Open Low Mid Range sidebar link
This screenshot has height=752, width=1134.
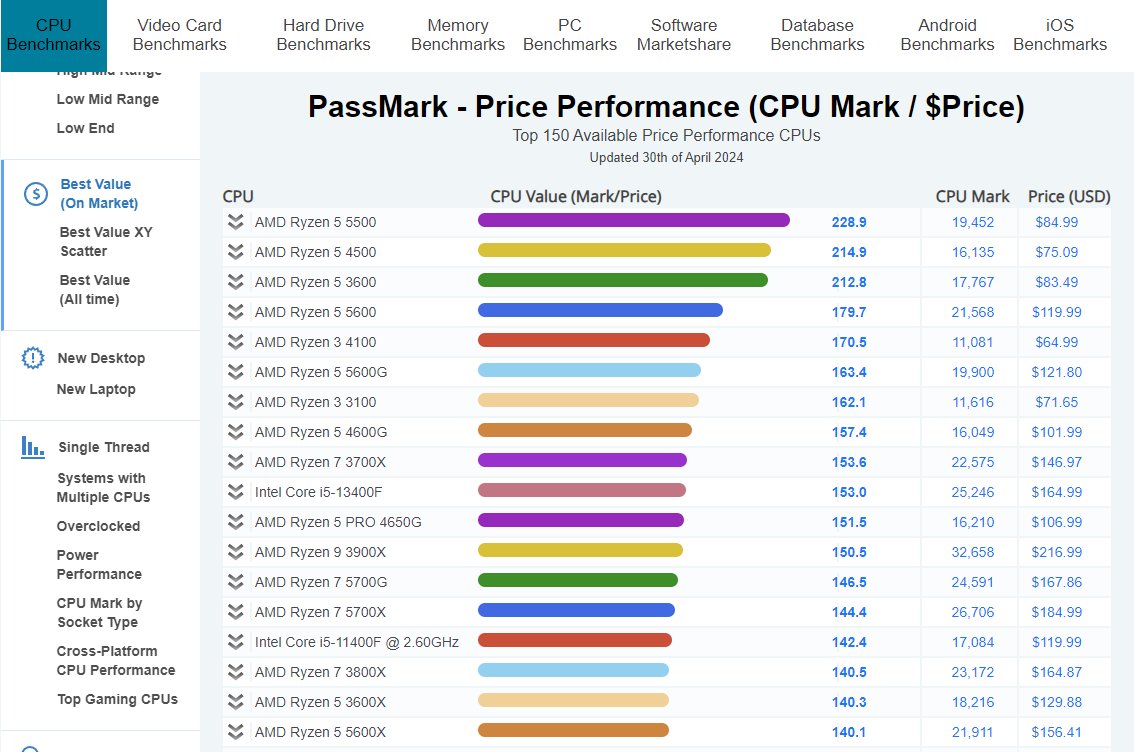(108, 99)
